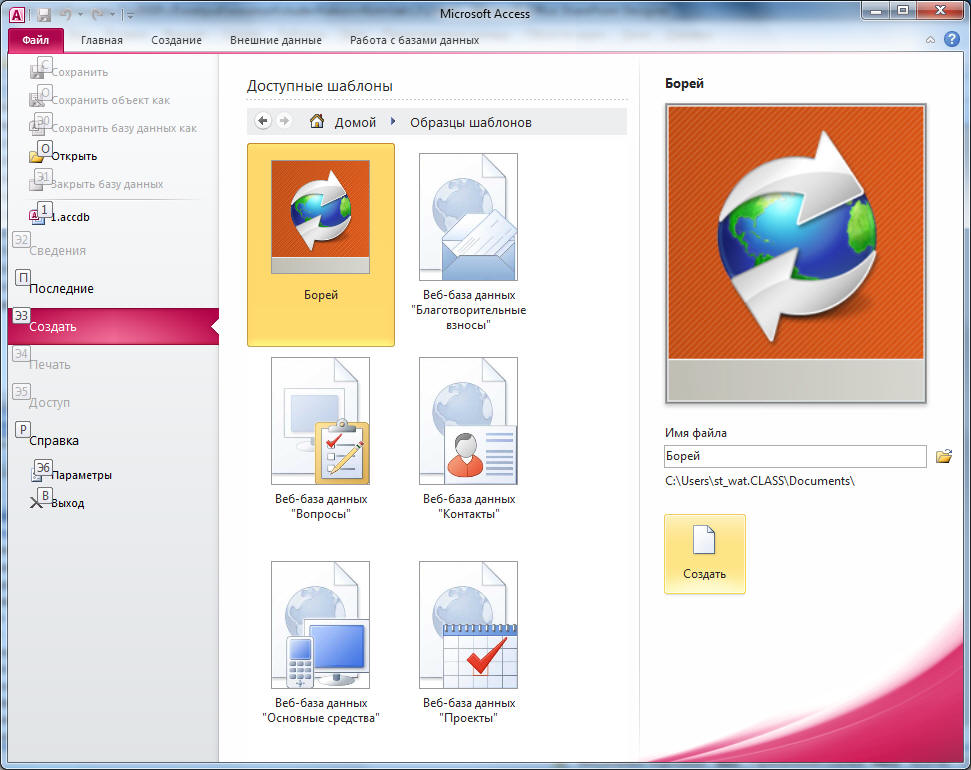This screenshot has width=971, height=770.
Task: Select Работа с базами данных tab
Action: coord(414,40)
